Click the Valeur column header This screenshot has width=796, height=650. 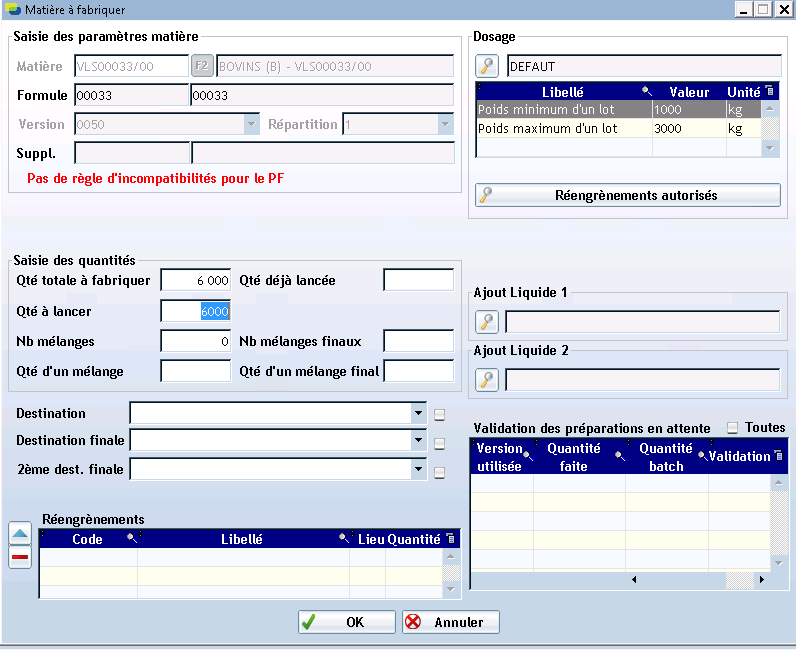pos(689,92)
